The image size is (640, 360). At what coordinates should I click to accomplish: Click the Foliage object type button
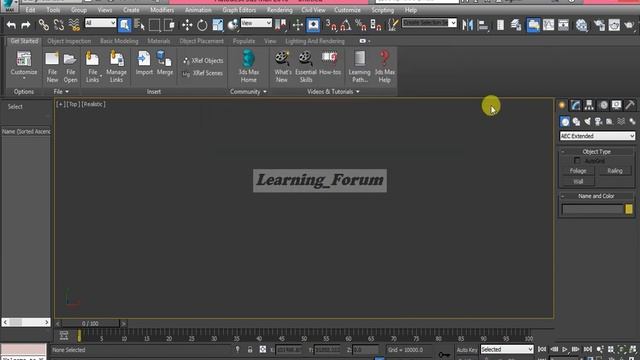[x=578, y=171]
